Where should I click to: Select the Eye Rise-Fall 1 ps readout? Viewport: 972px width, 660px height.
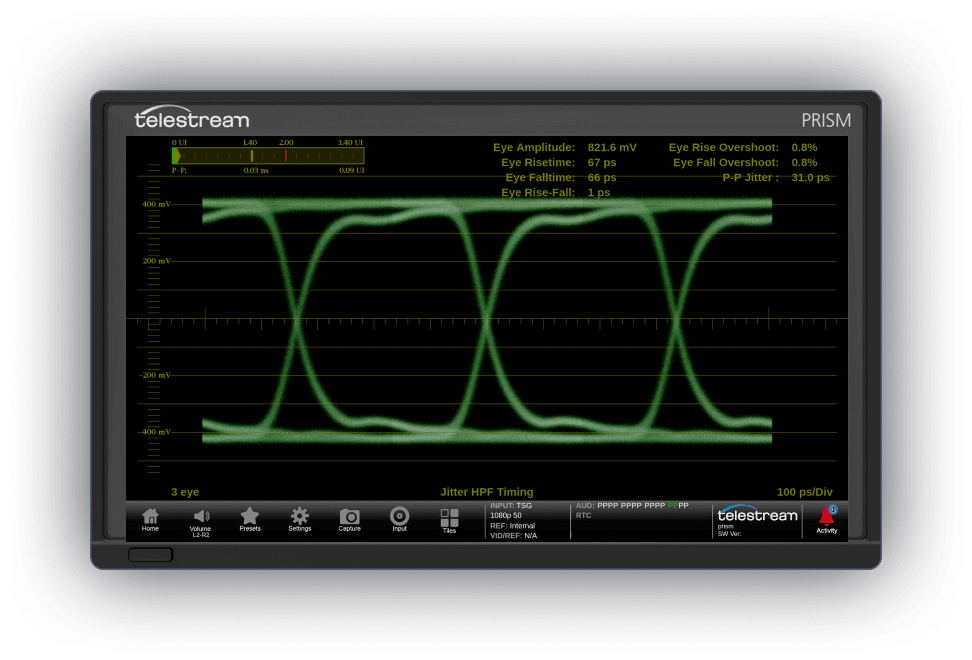tap(555, 192)
